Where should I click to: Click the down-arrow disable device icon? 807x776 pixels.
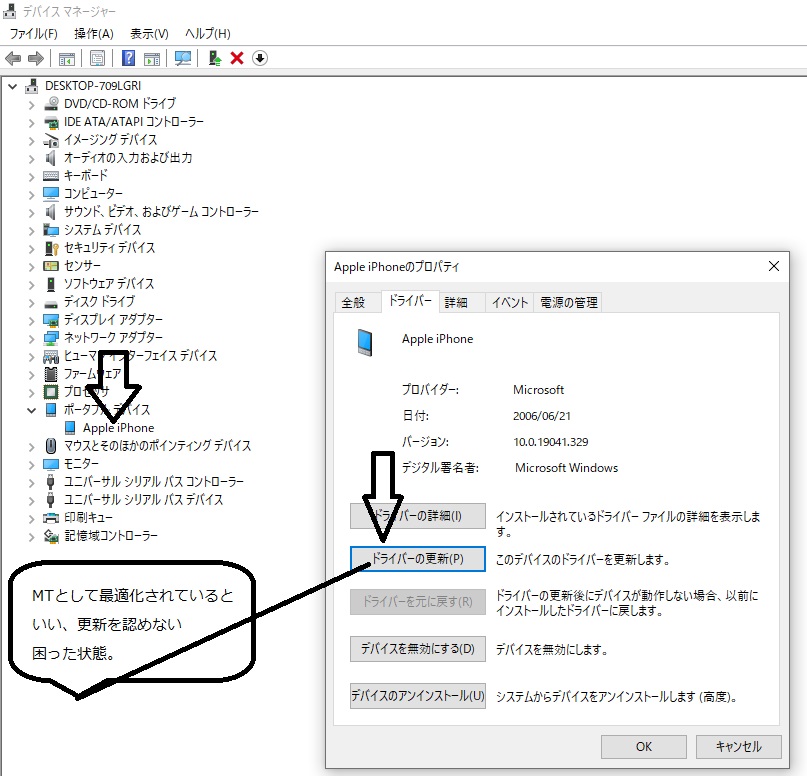[x=260, y=58]
